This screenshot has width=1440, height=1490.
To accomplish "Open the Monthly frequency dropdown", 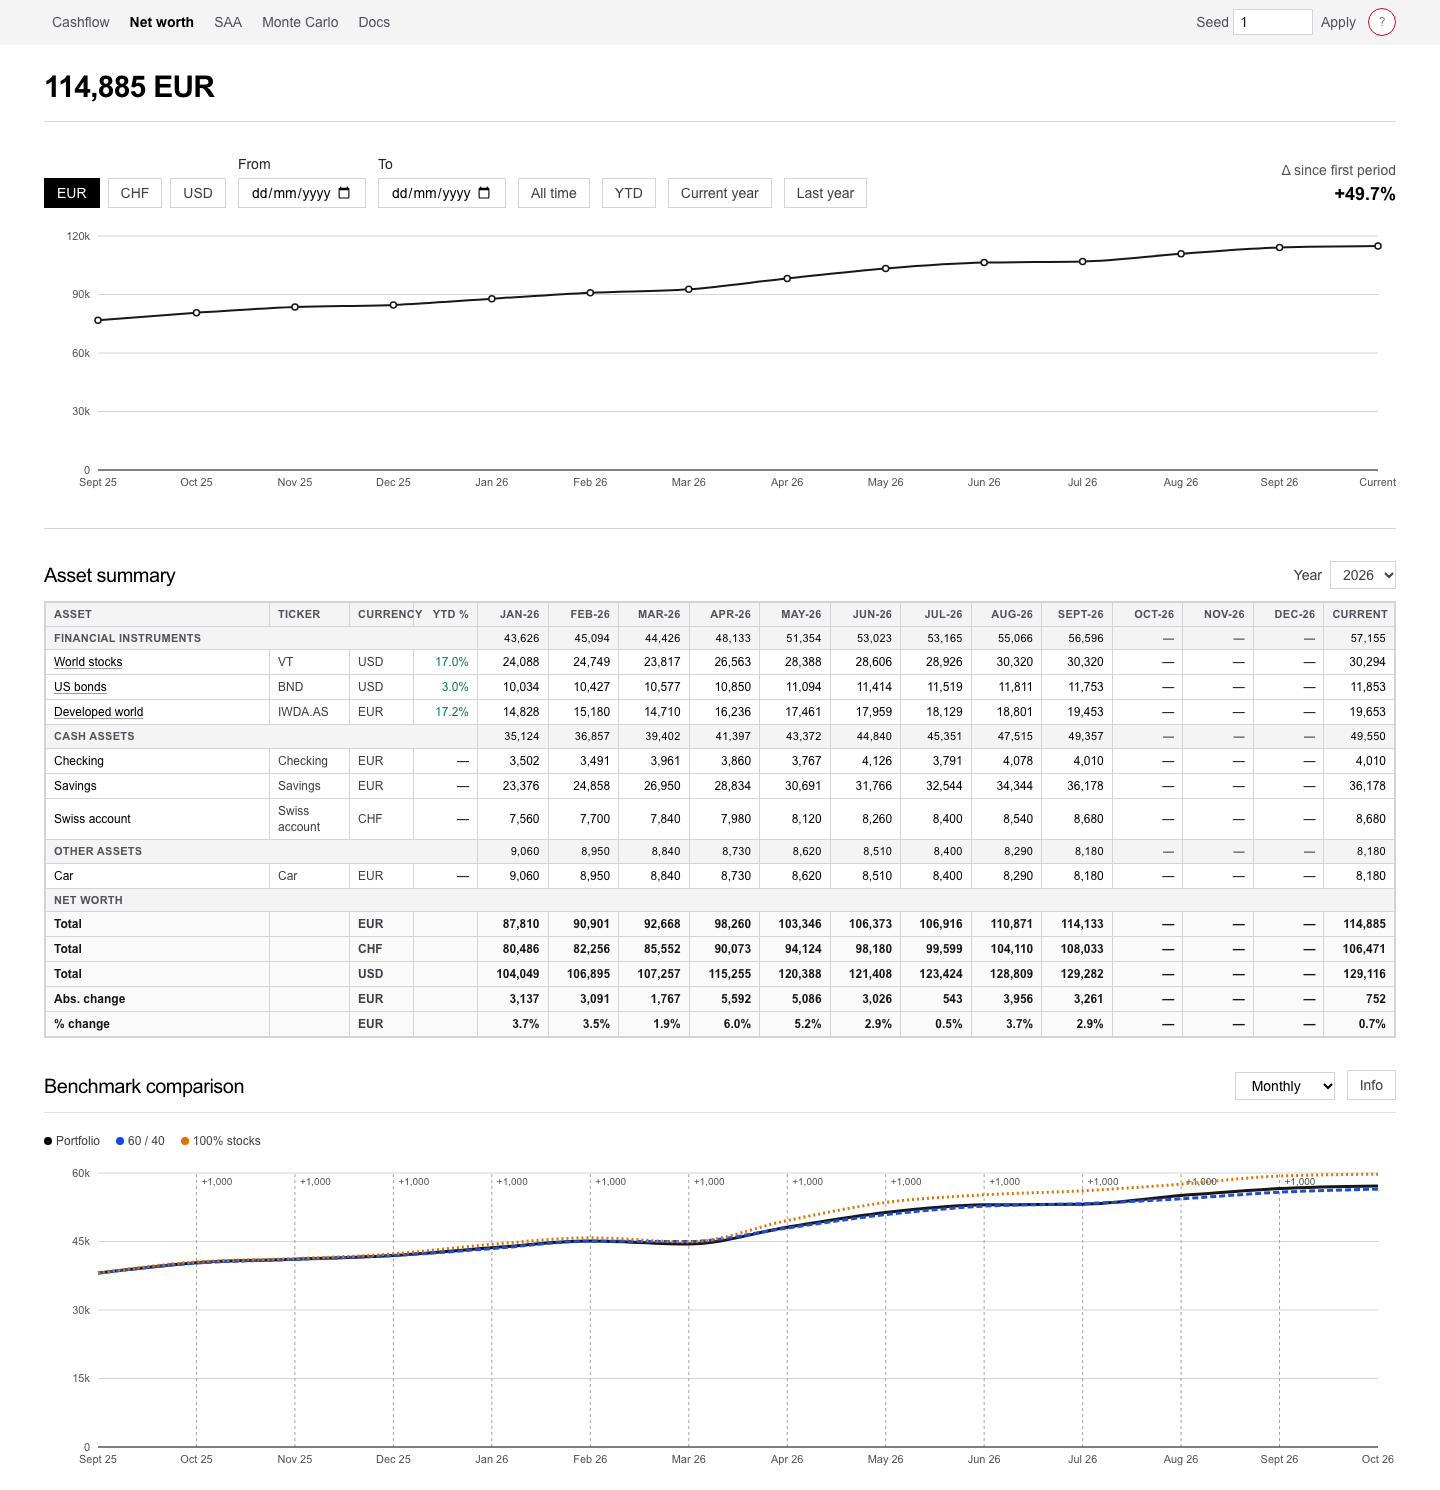I will (x=1285, y=1086).
